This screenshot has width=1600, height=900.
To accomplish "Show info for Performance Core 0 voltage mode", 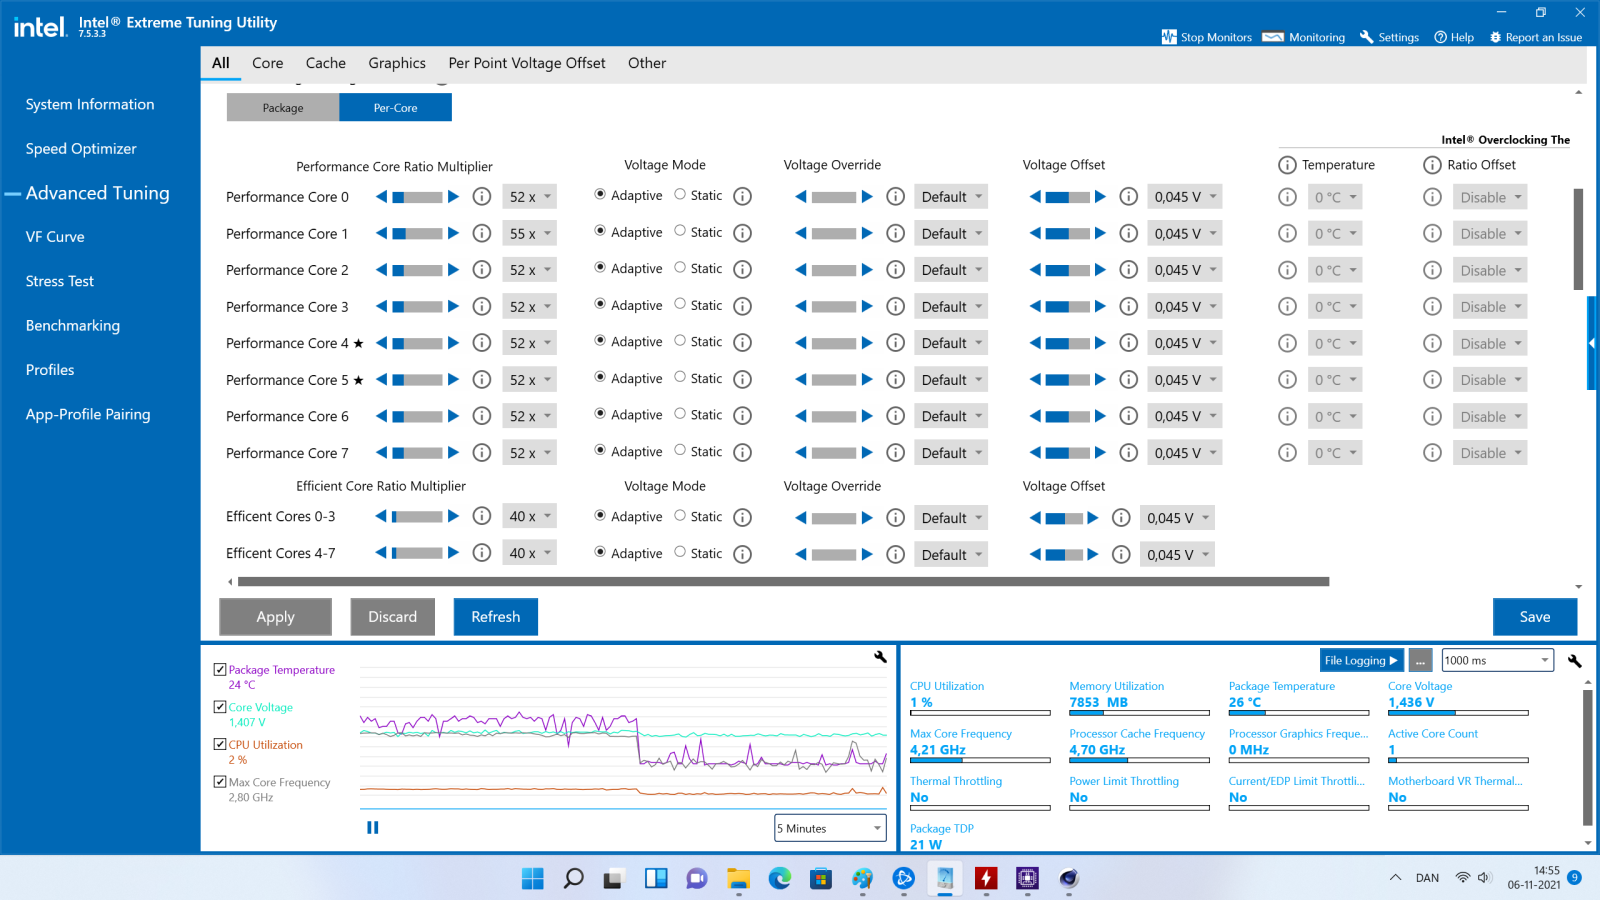I will [743, 196].
